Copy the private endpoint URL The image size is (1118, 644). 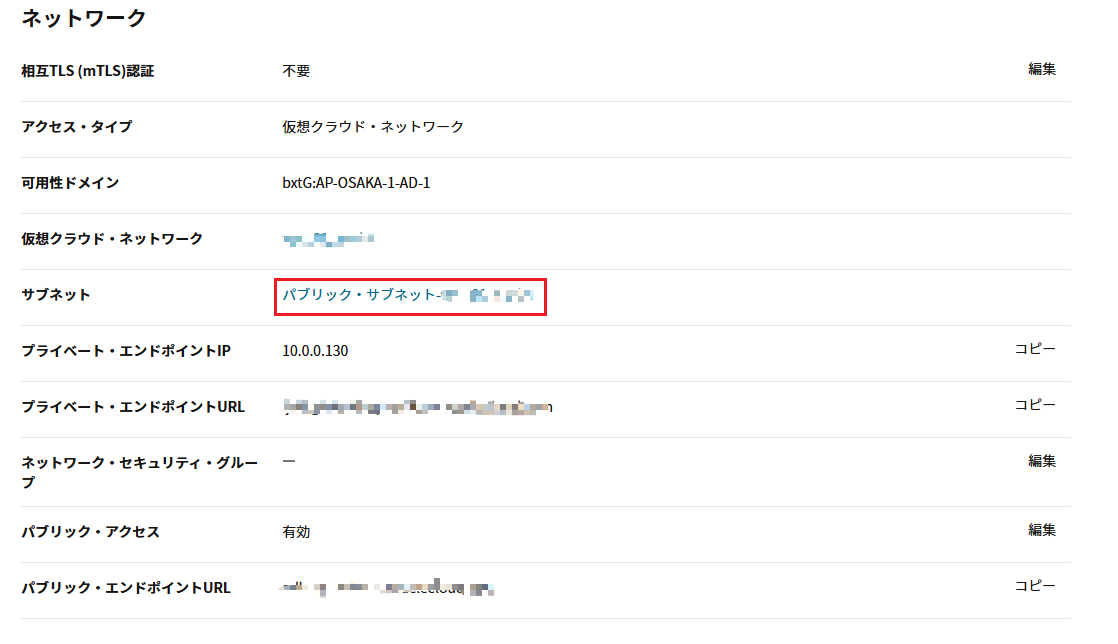pyautogui.click(x=1035, y=405)
